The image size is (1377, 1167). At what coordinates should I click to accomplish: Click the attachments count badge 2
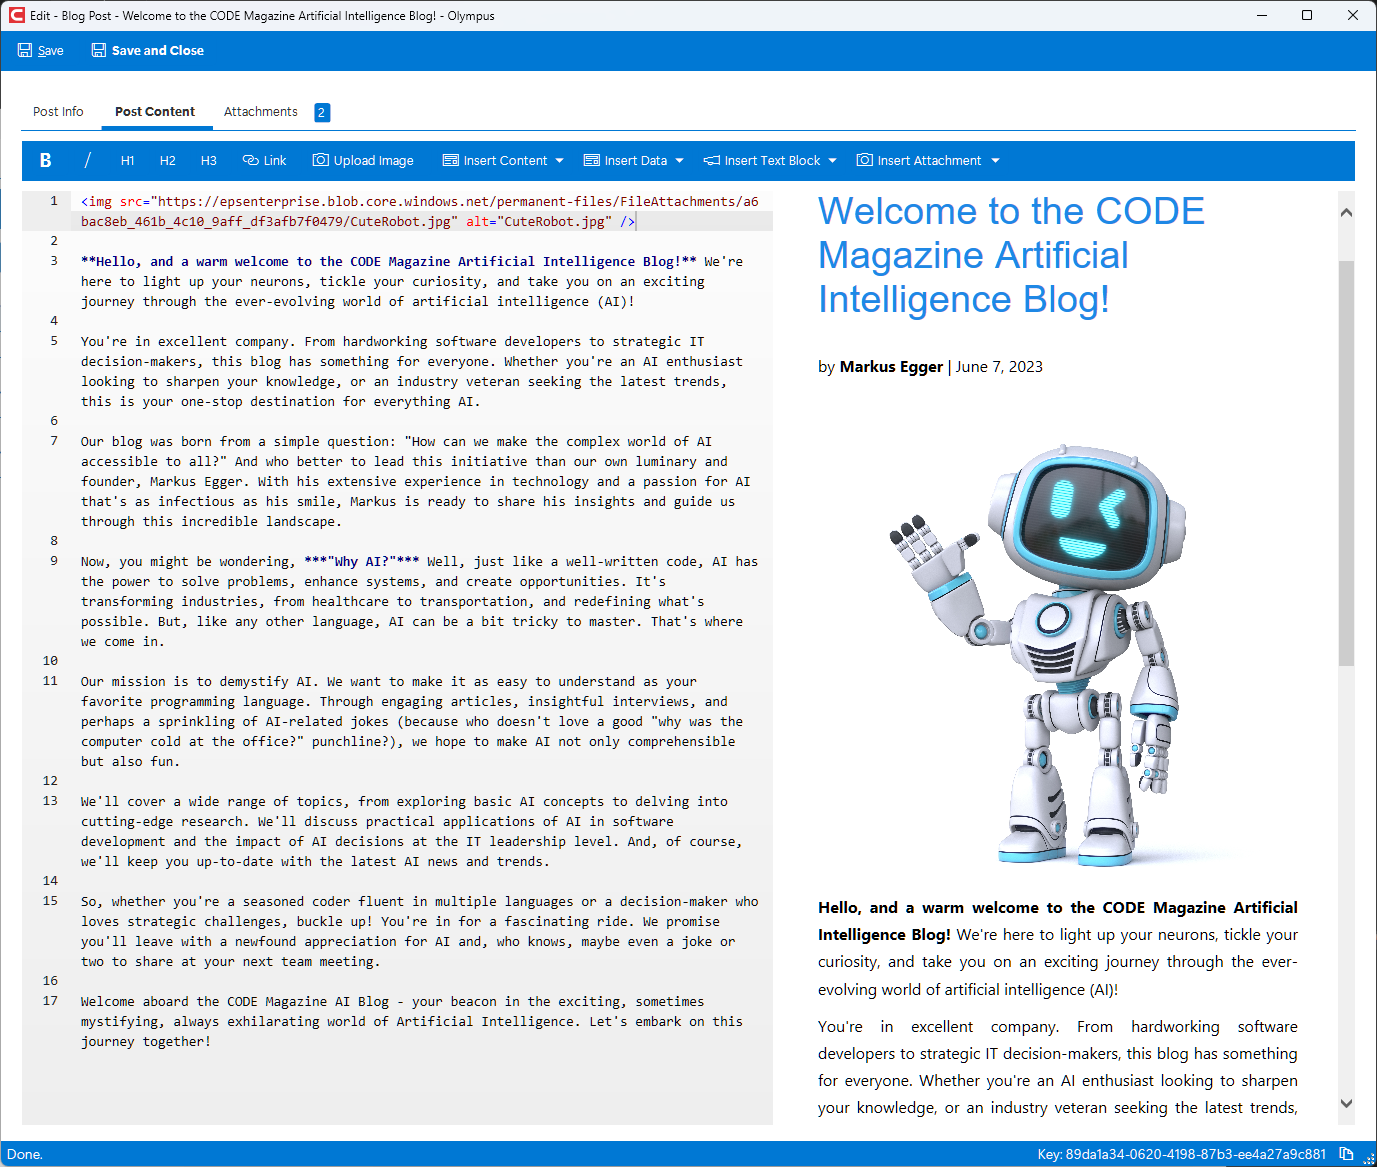322,113
